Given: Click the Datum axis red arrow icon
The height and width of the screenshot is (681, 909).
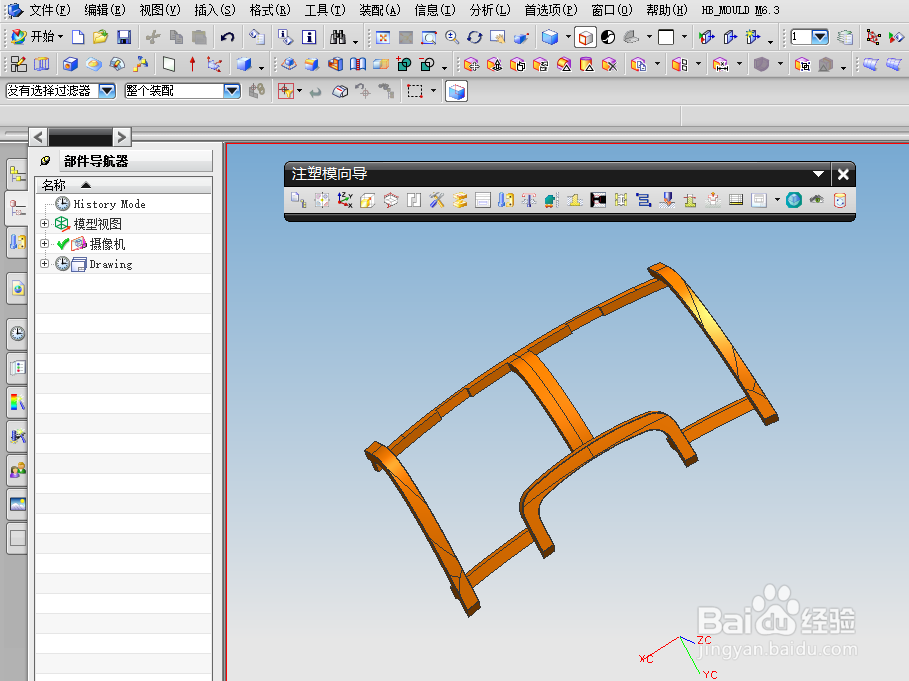Looking at the screenshot, I should [192, 64].
